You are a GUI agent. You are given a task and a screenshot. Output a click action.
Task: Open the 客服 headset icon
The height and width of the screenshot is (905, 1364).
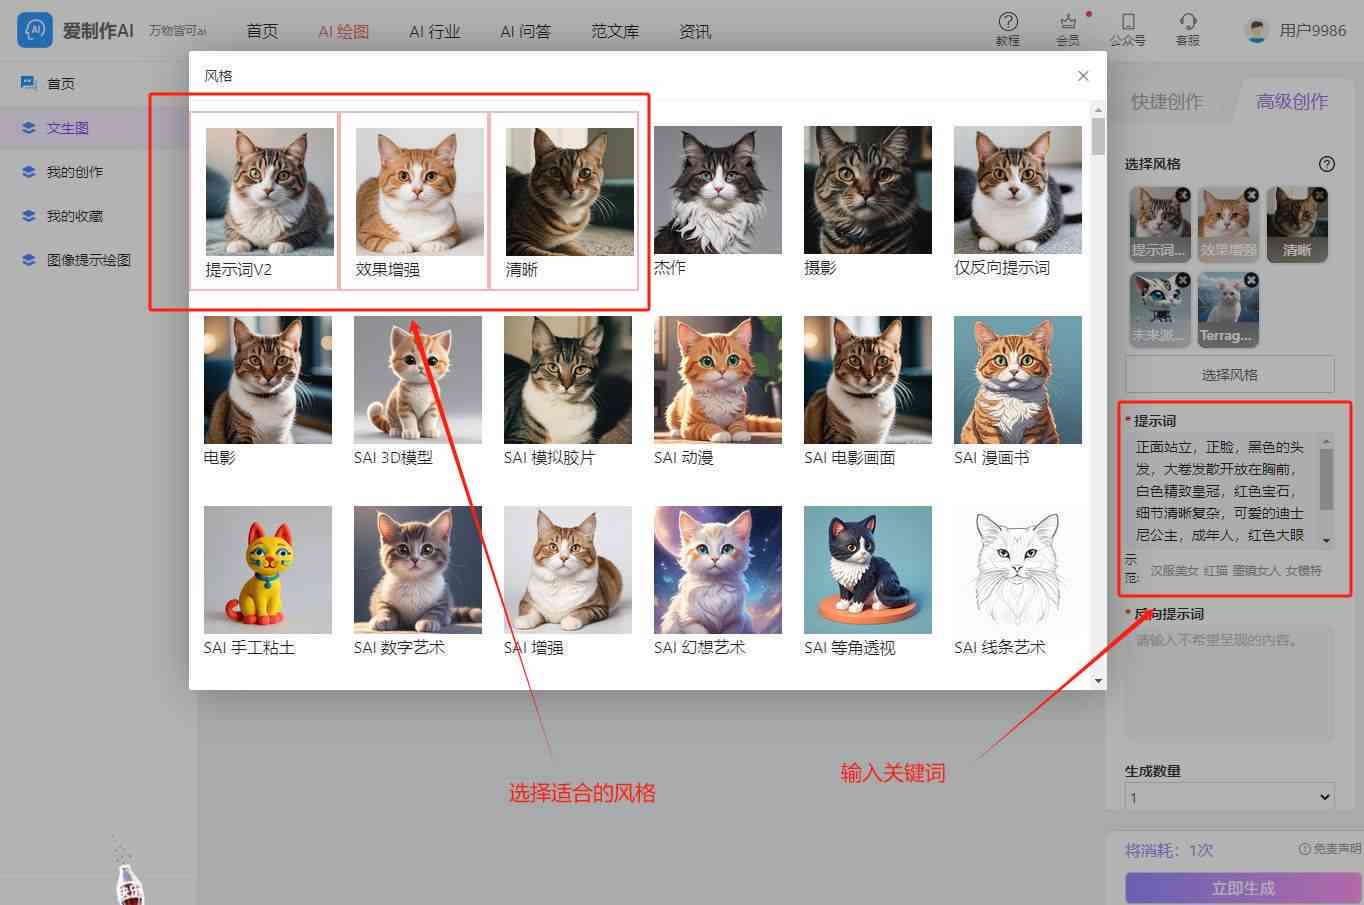[1188, 21]
